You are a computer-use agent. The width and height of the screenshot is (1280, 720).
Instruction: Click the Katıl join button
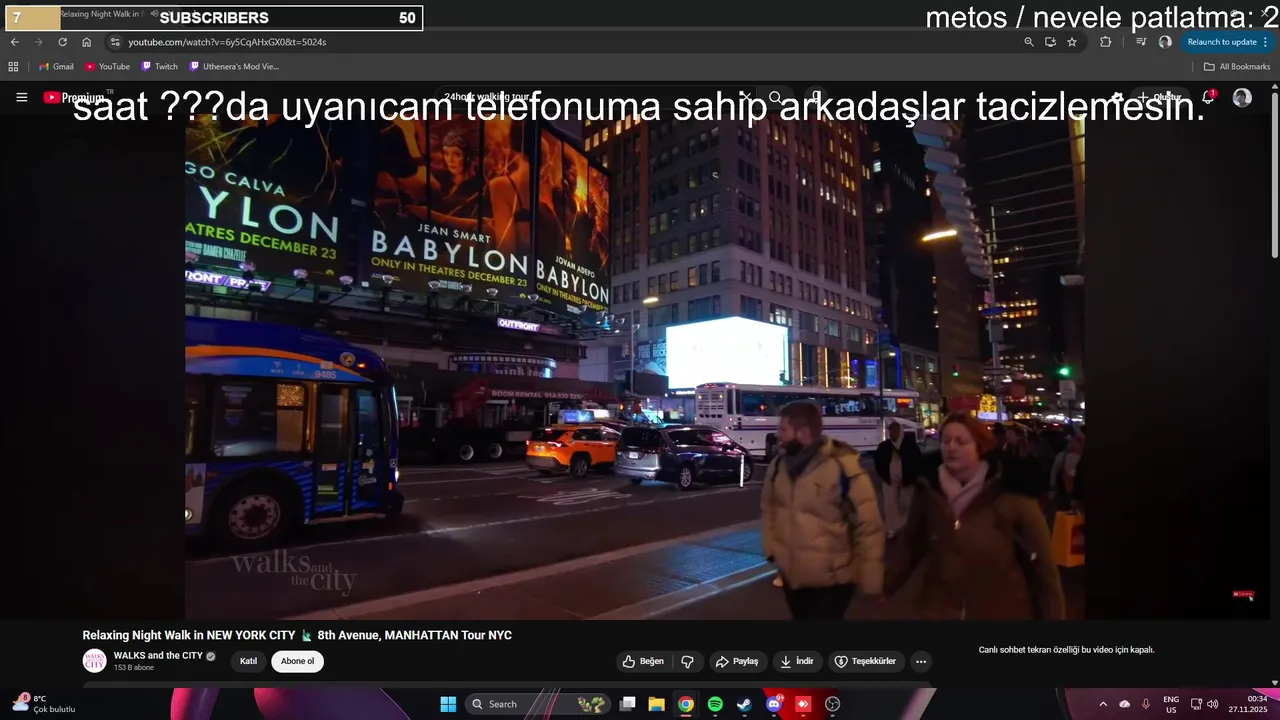coord(248,661)
